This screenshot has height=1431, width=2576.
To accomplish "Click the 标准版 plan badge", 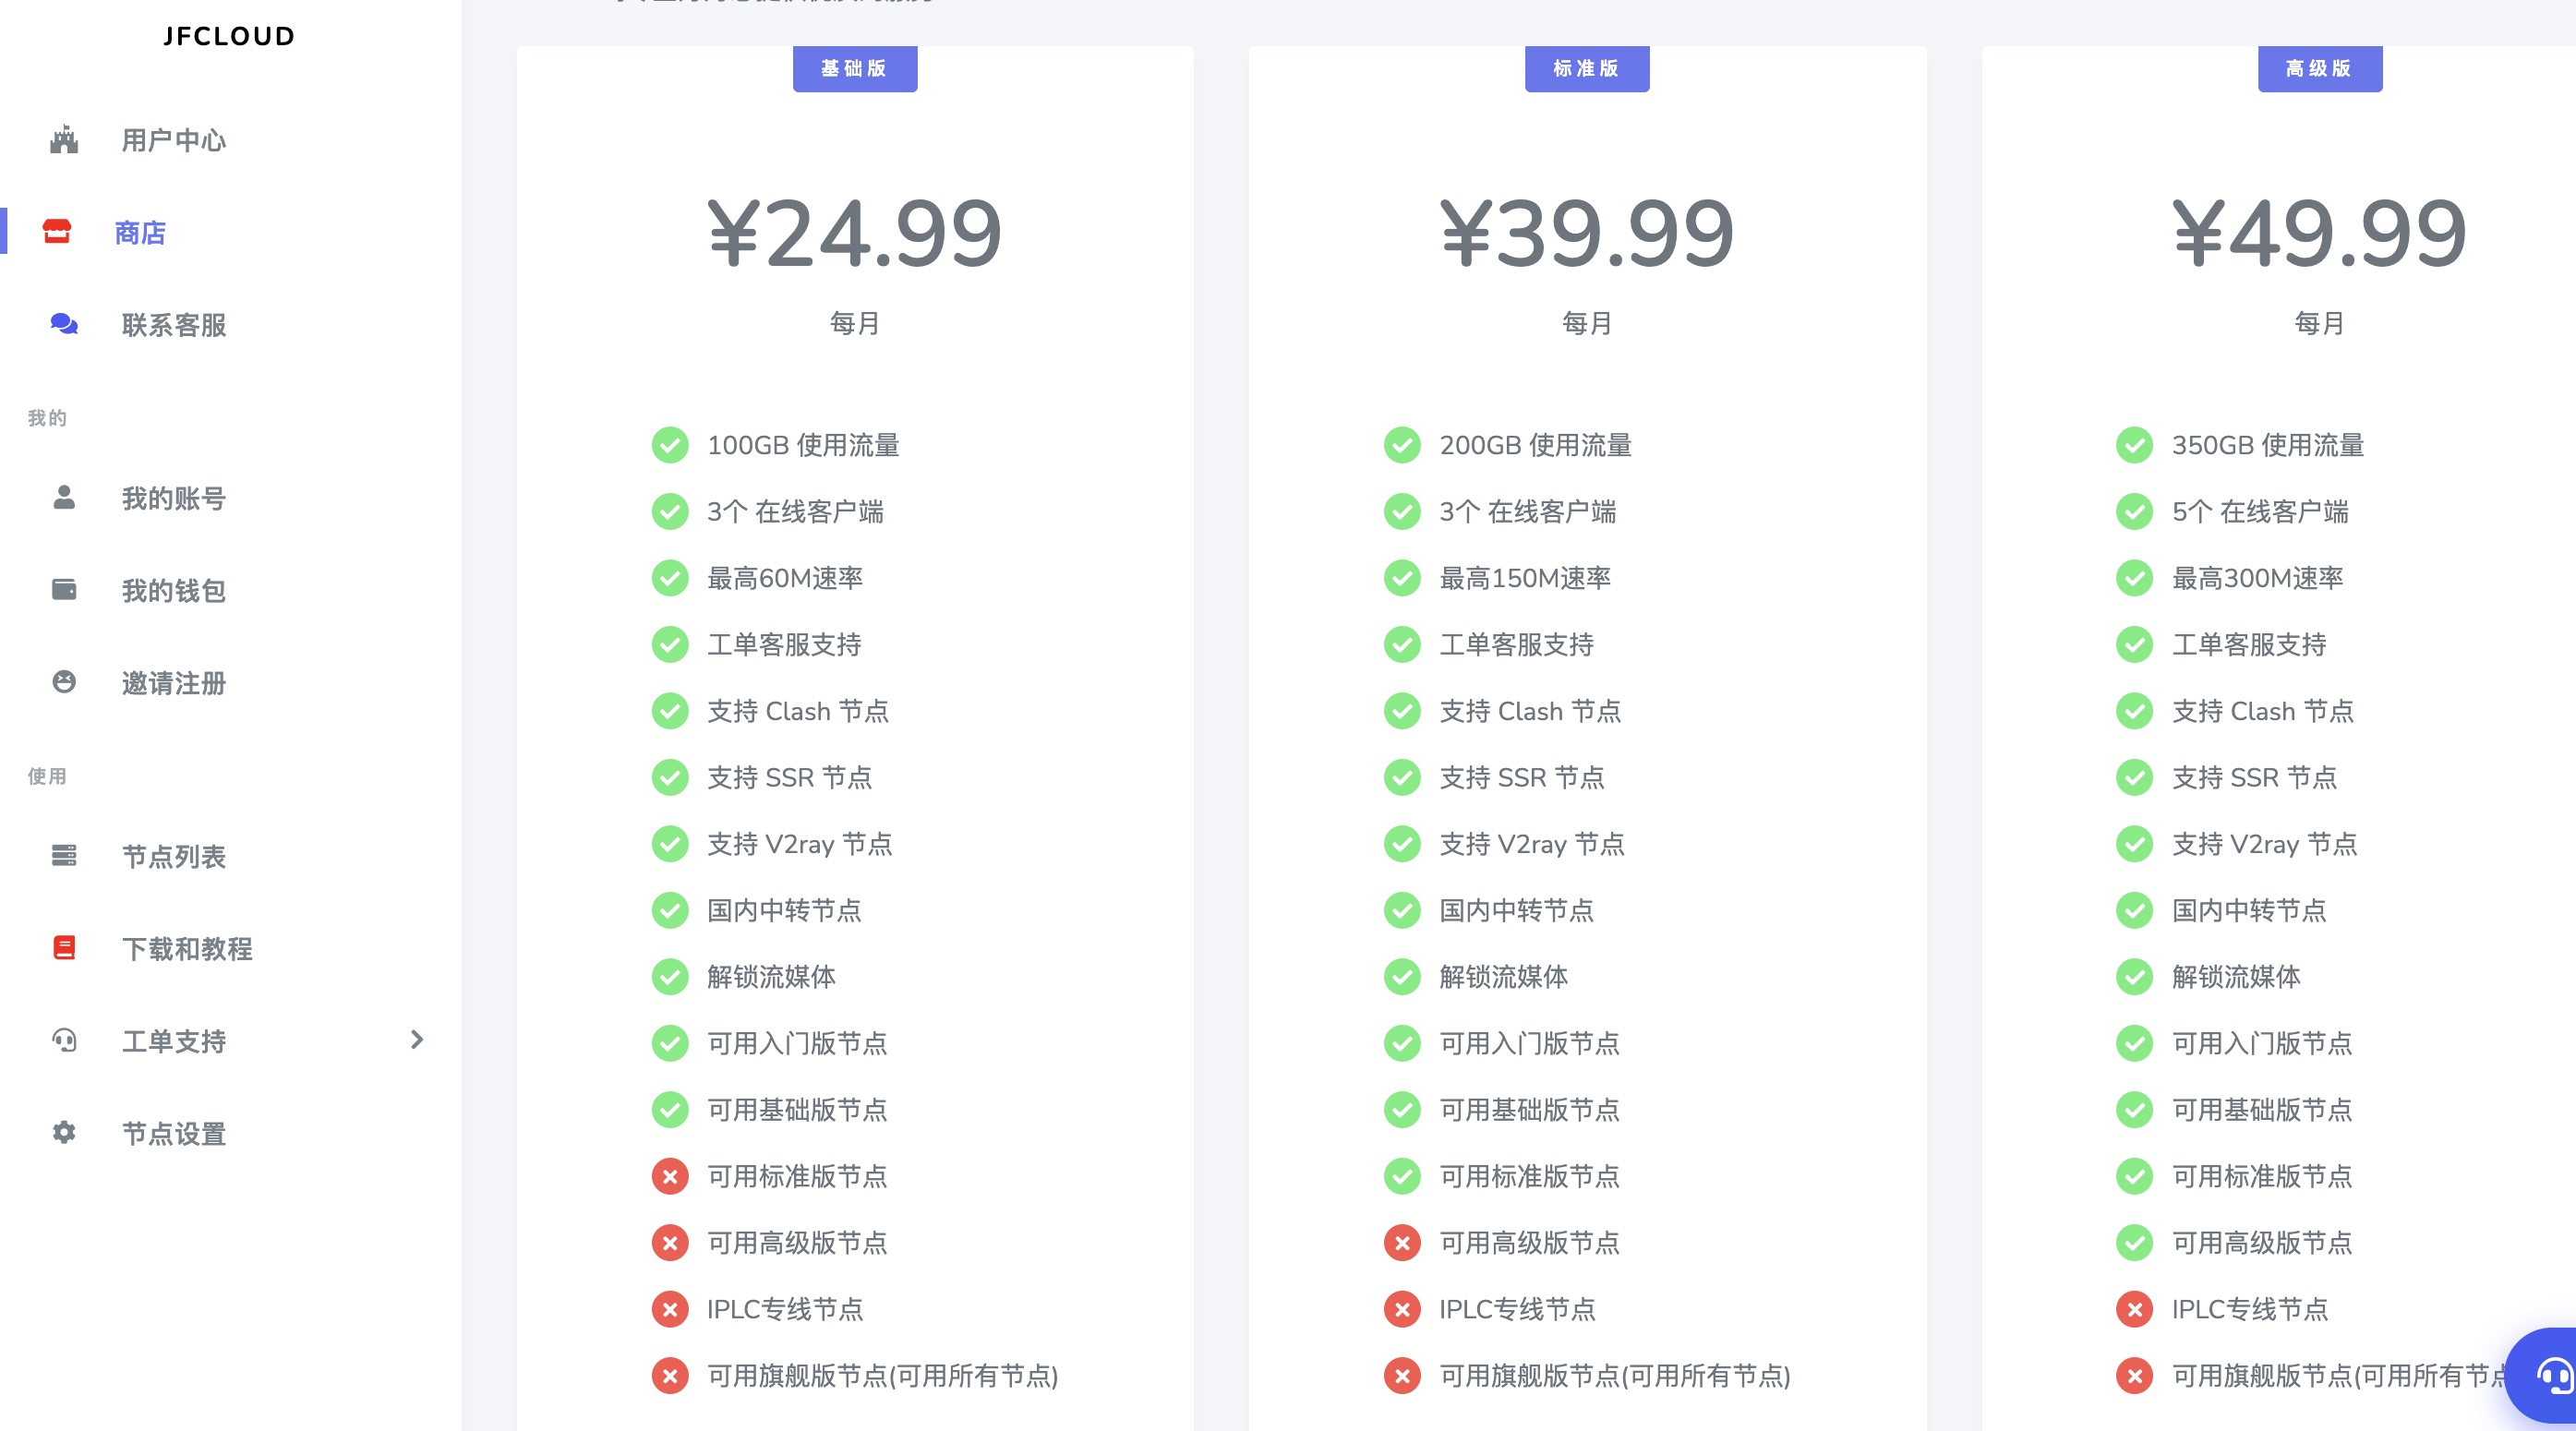I will [x=1587, y=68].
